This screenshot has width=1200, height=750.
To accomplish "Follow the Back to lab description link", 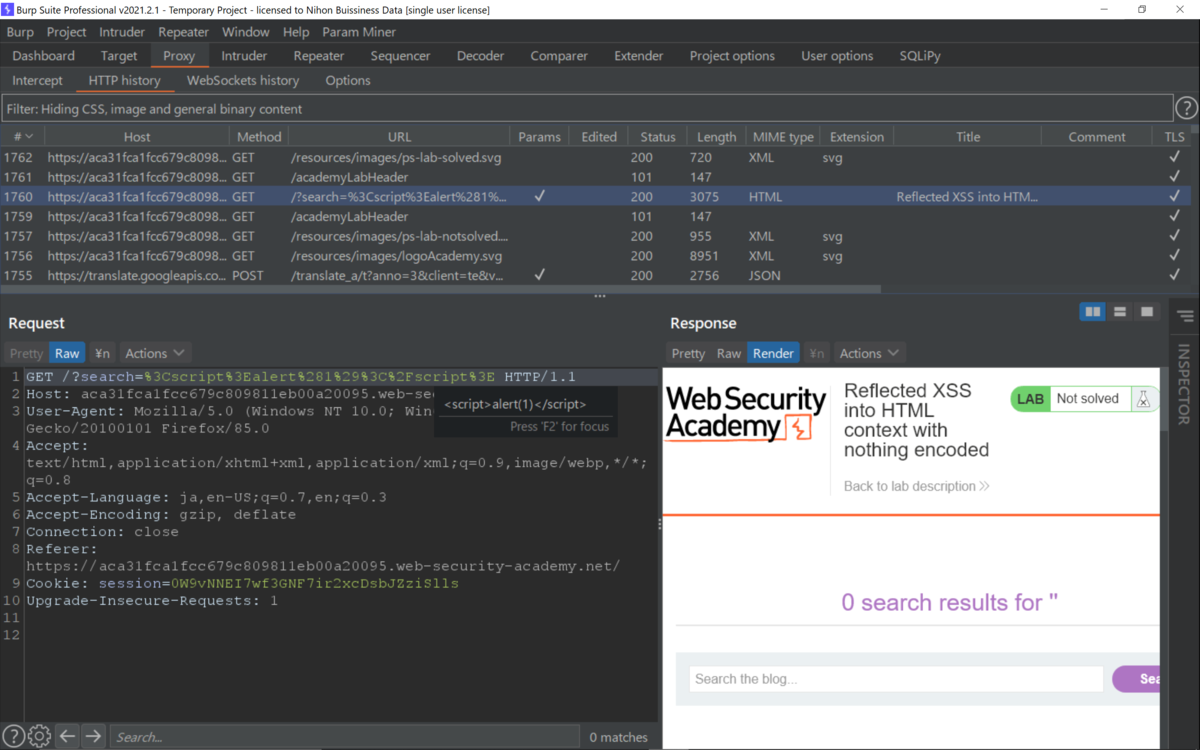I will [915, 486].
